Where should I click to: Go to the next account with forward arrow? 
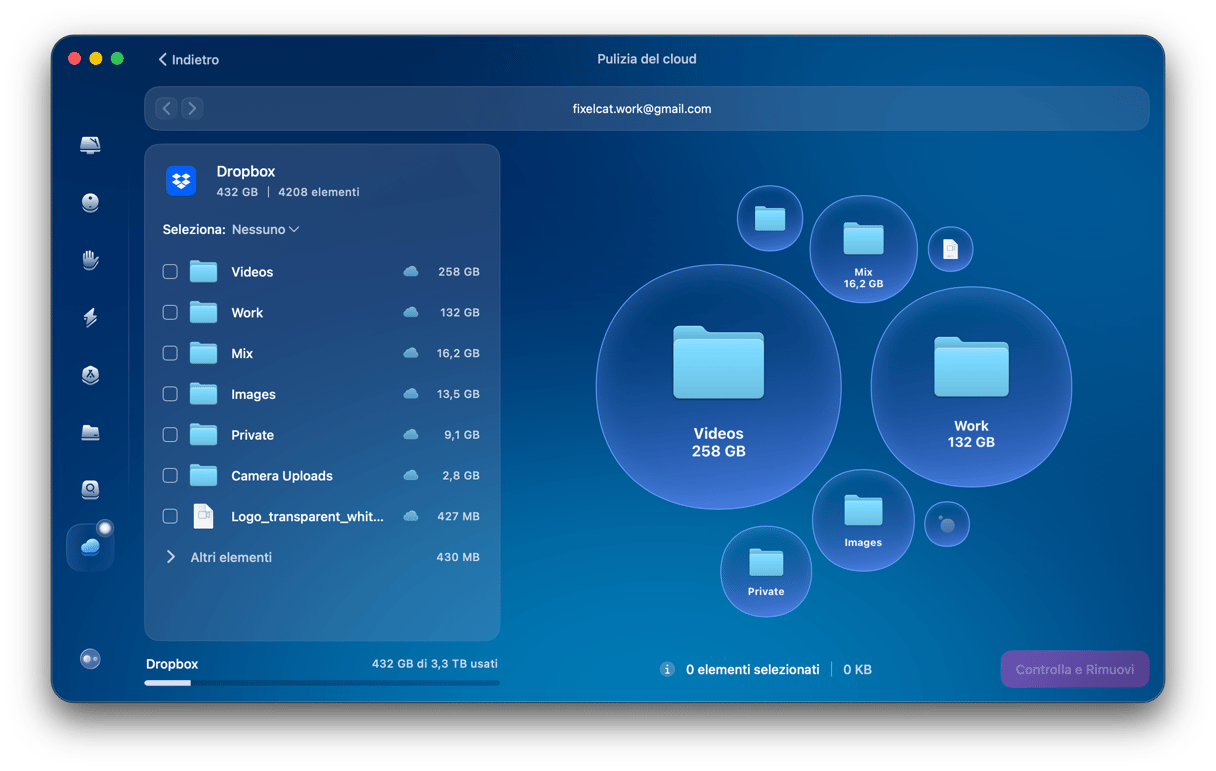point(192,108)
